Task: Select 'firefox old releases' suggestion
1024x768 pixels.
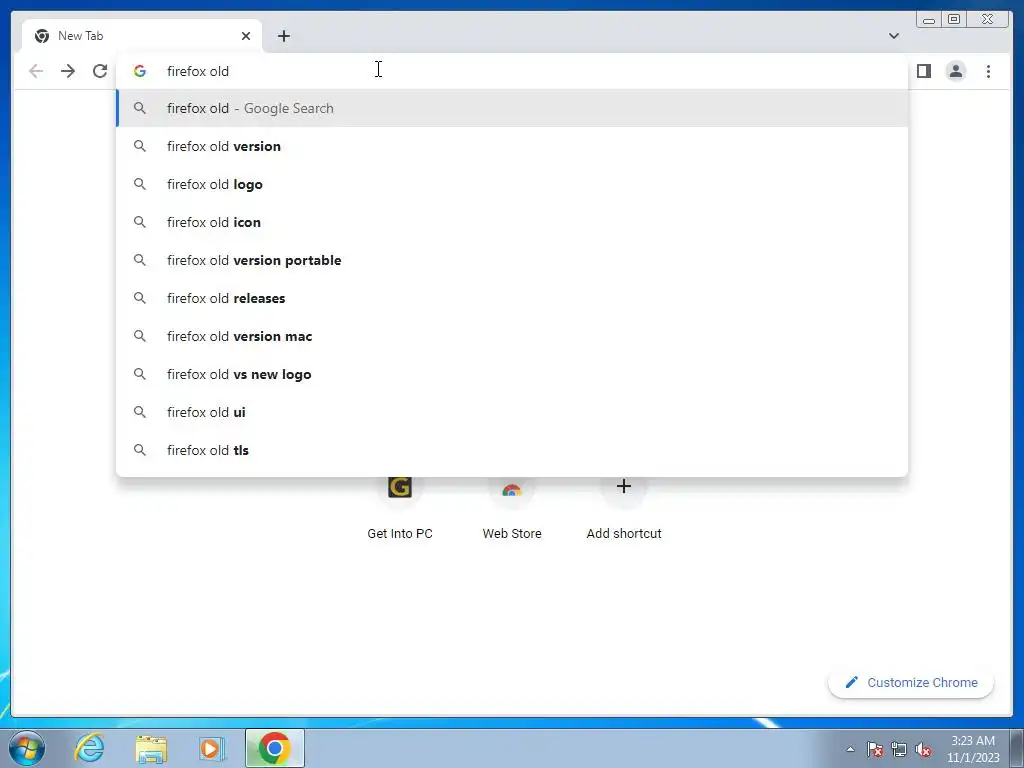Action: click(512, 298)
